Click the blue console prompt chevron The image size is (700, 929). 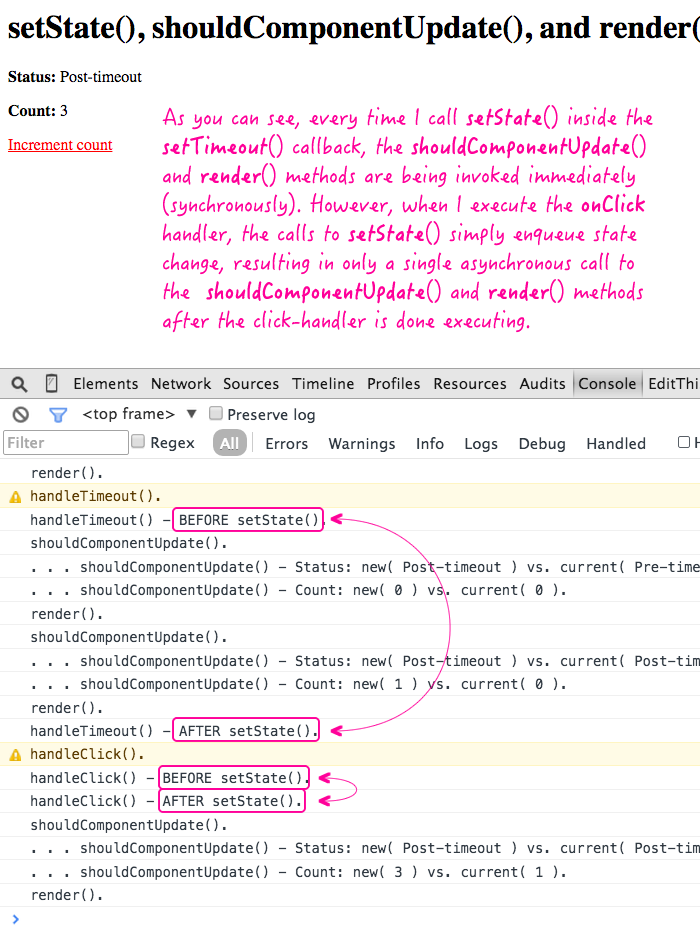click(x=14, y=918)
